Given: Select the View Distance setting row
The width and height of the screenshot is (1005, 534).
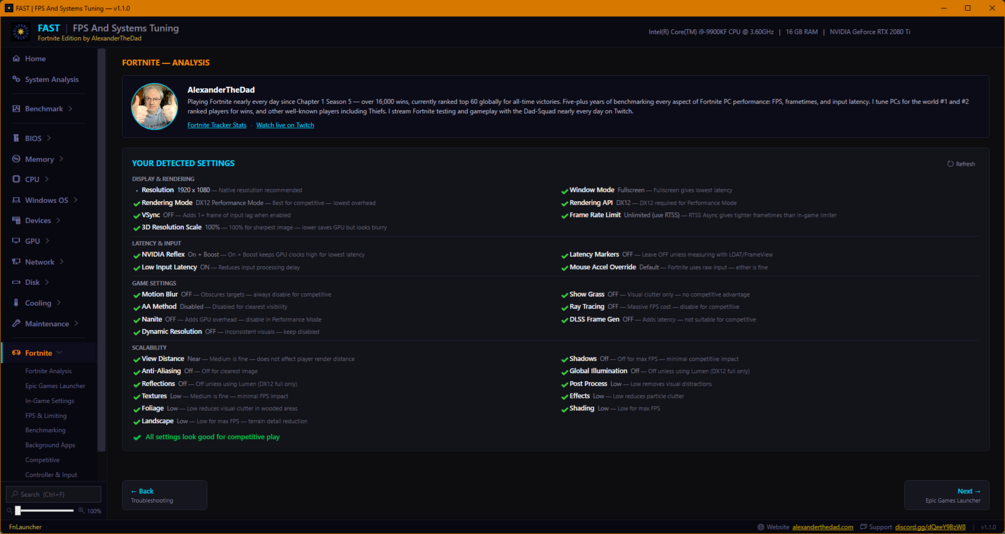Looking at the screenshot, I should 244,359.
